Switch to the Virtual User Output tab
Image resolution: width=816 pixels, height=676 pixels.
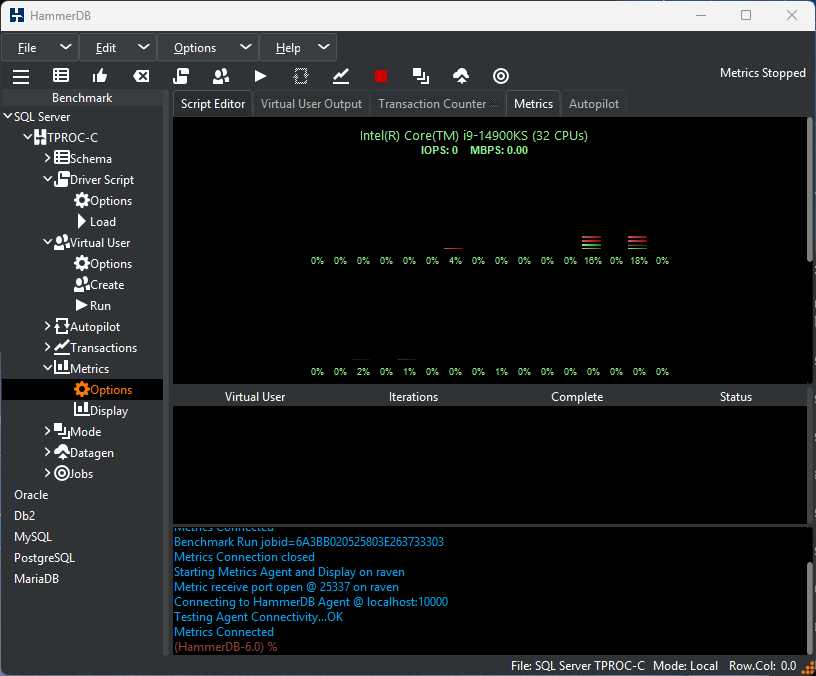tap(311, 104)
